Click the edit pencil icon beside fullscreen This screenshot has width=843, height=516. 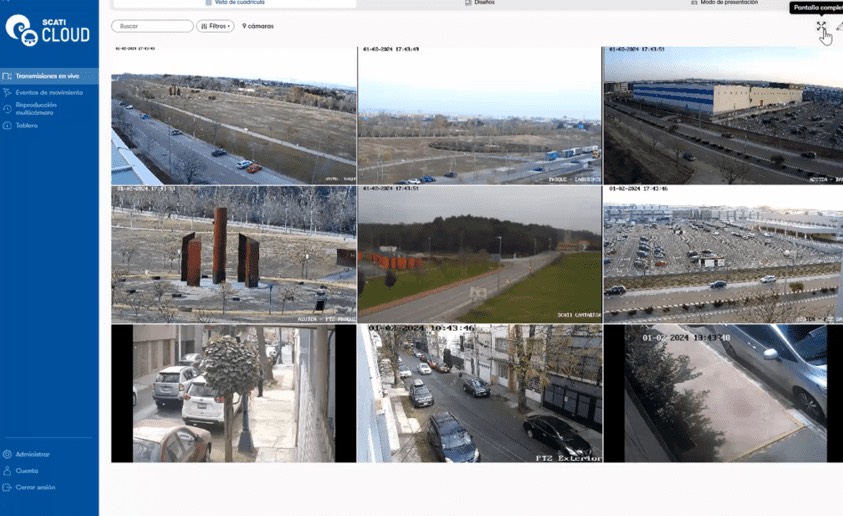[x=838, y=27]
